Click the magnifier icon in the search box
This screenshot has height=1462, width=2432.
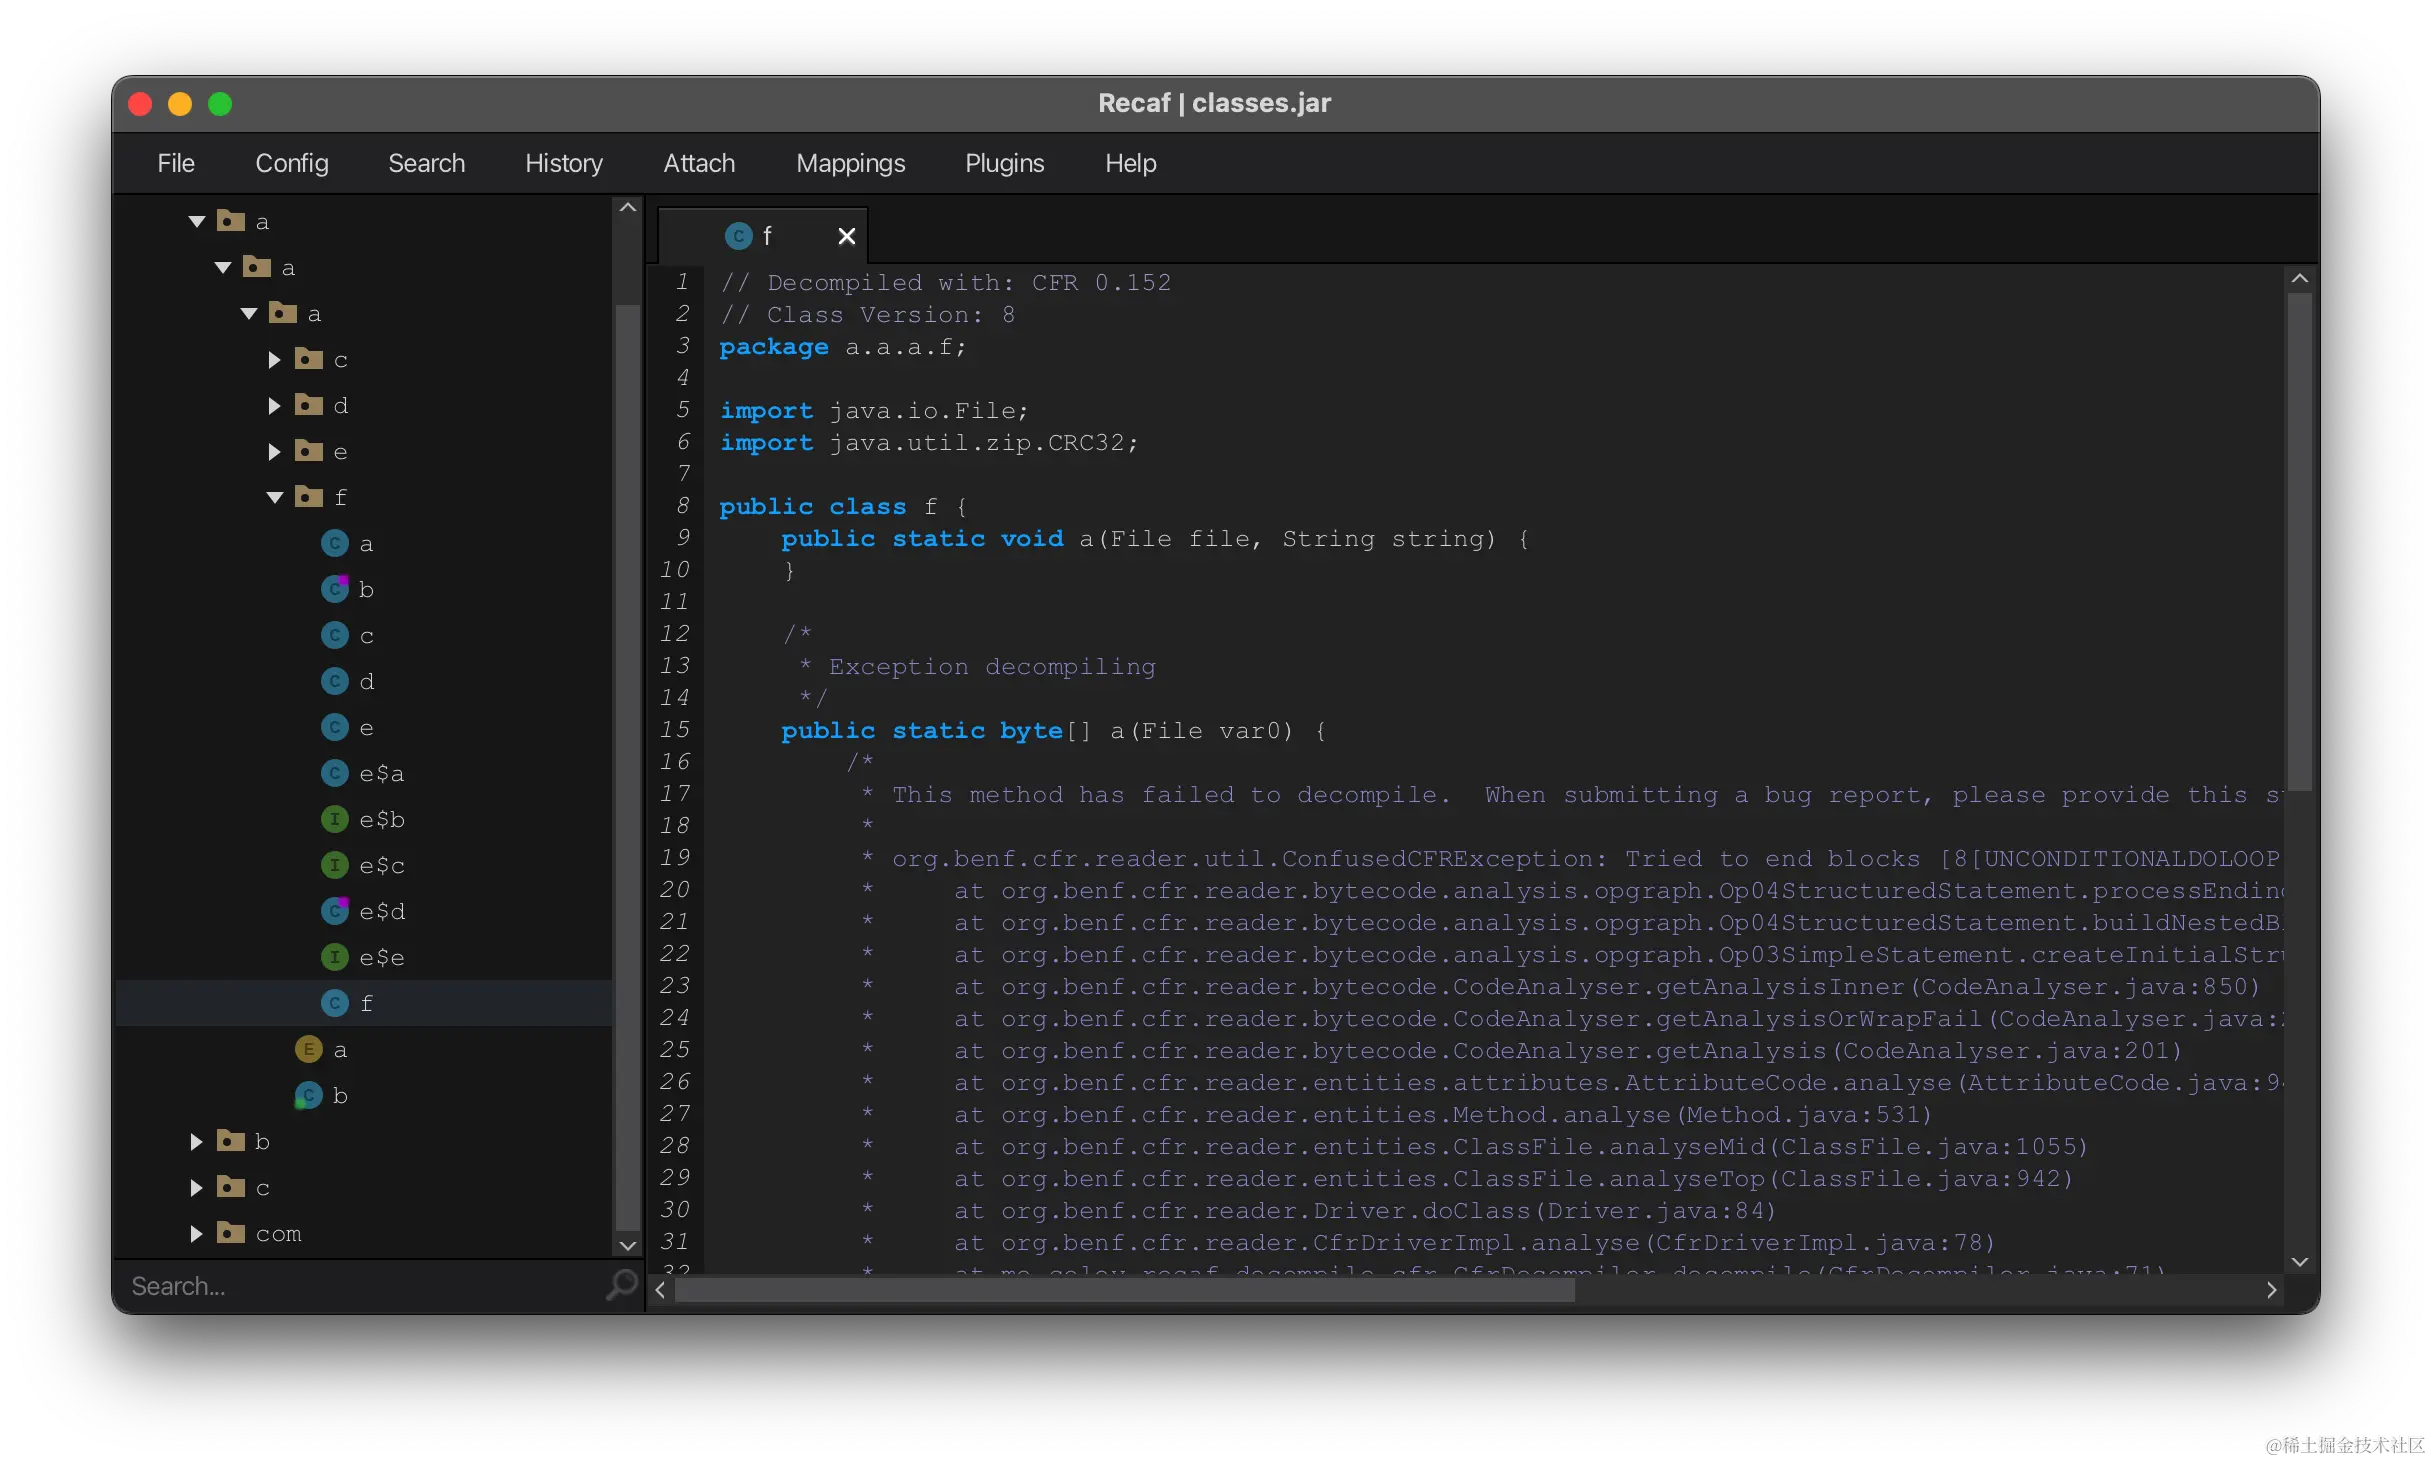[x=621, y=1285]
